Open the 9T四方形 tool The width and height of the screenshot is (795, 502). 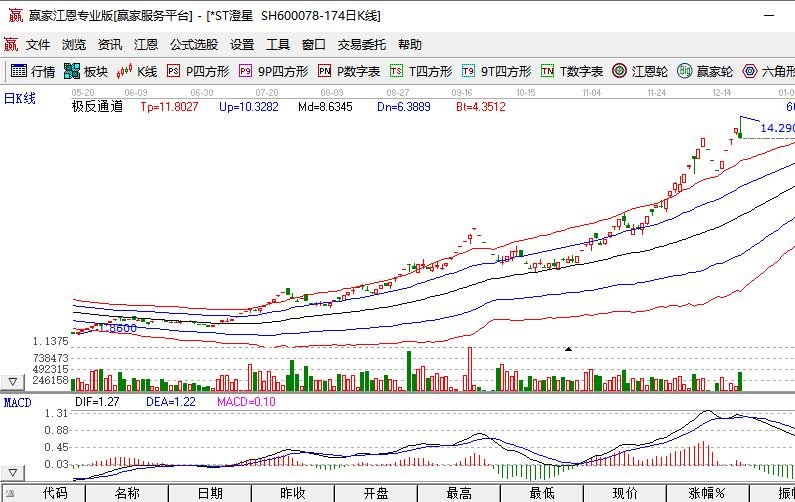tap(496, 71)
